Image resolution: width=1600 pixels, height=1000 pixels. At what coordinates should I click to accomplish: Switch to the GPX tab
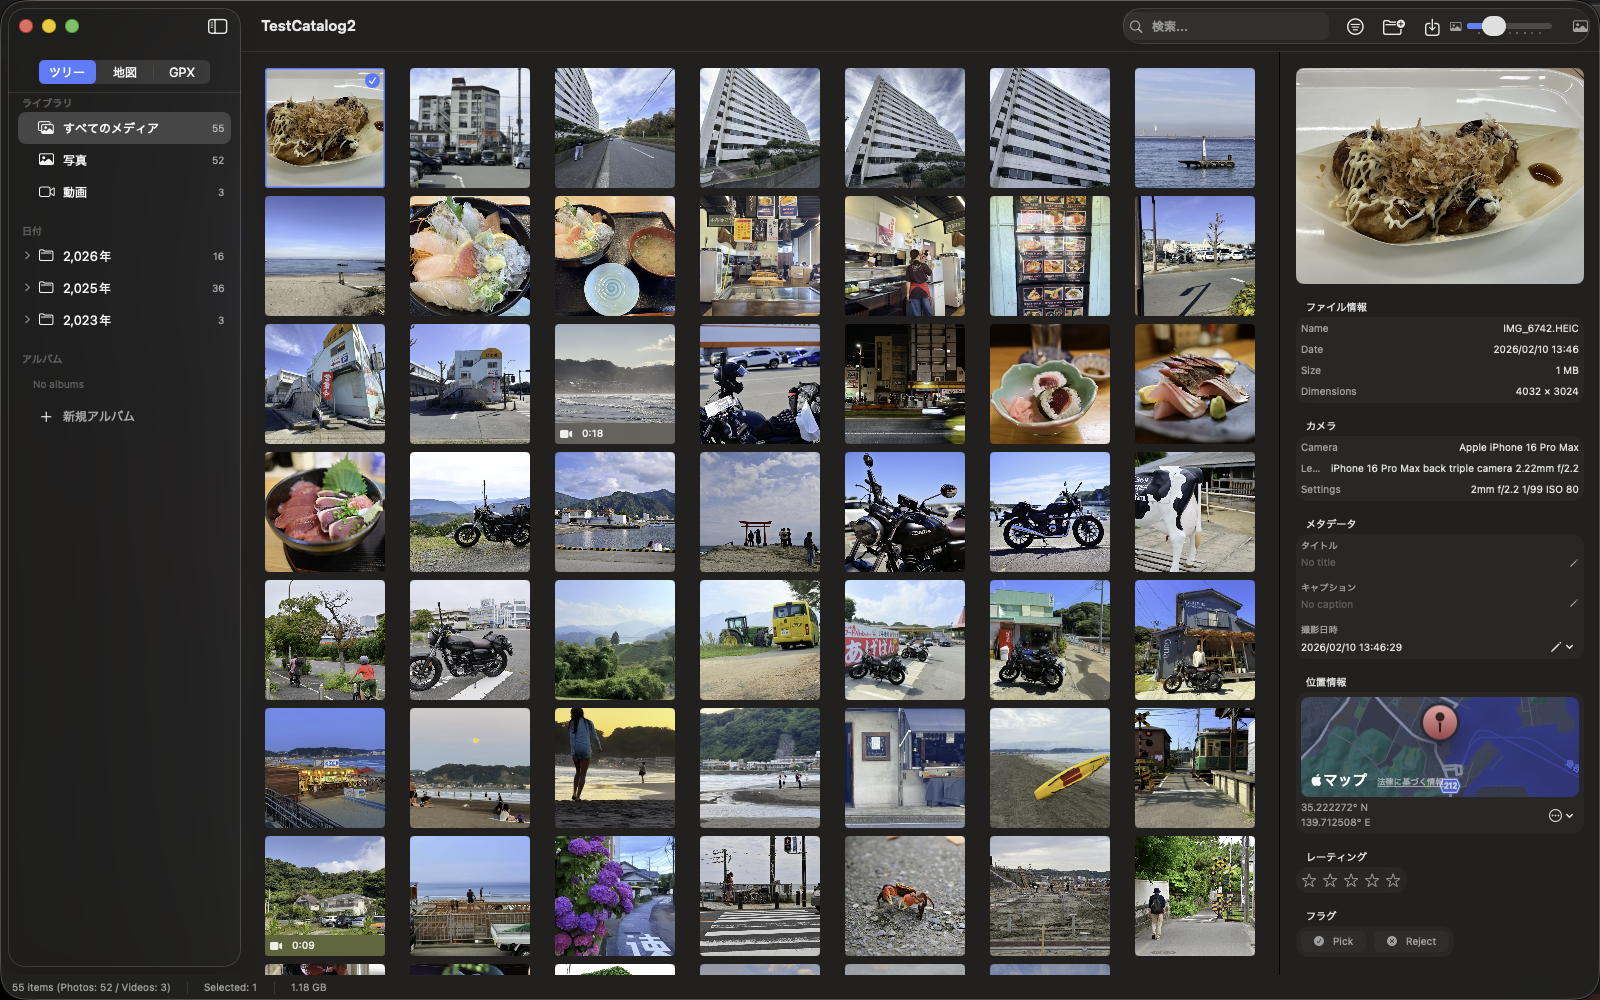182,72
